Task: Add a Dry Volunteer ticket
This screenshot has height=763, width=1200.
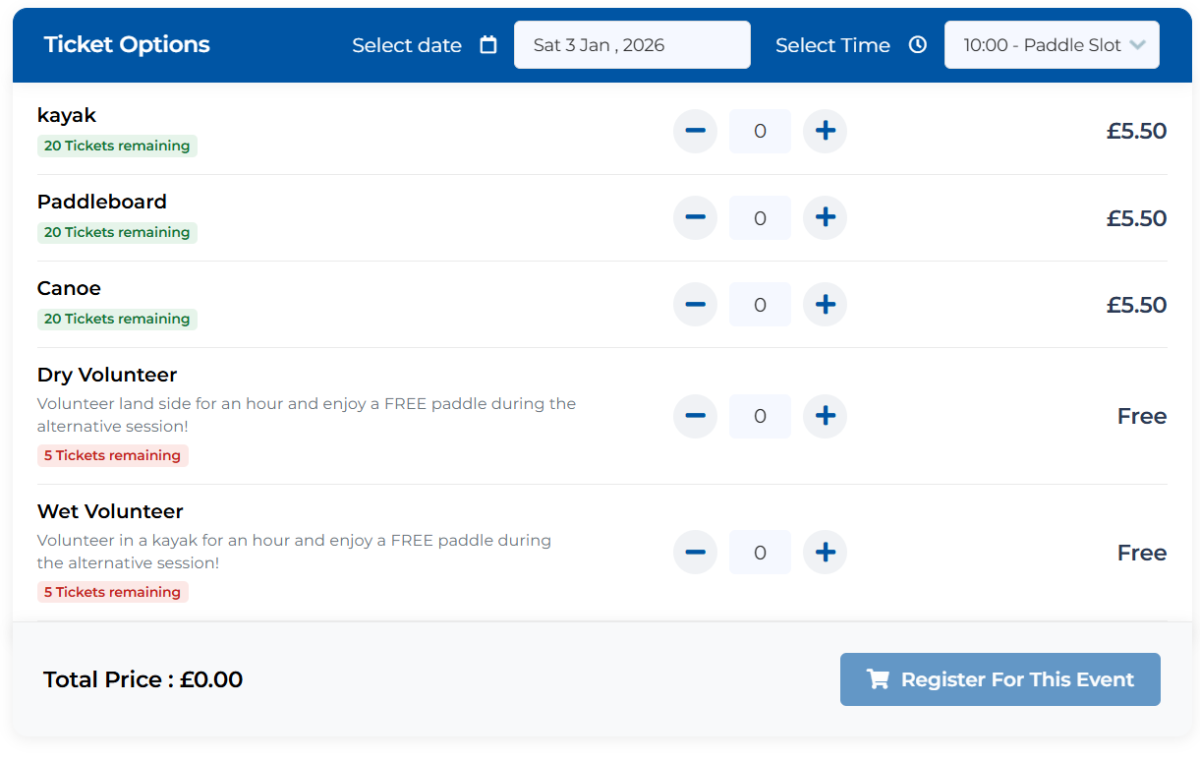Action: pos(825,416)
